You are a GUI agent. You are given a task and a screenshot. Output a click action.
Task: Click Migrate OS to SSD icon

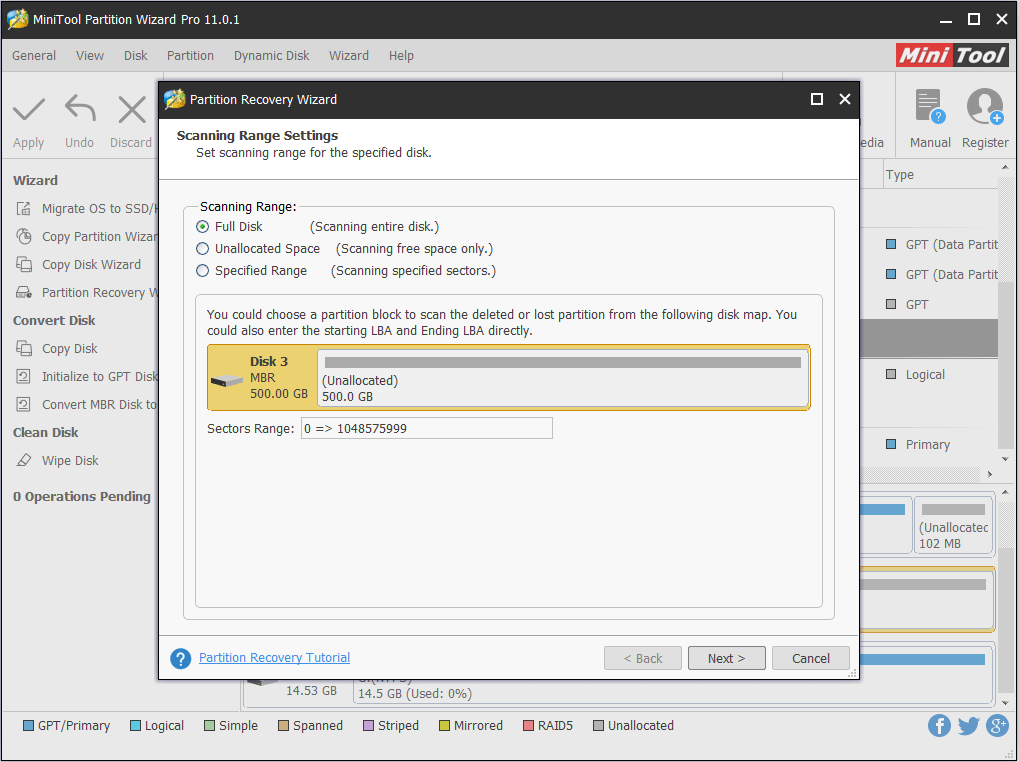24,209
